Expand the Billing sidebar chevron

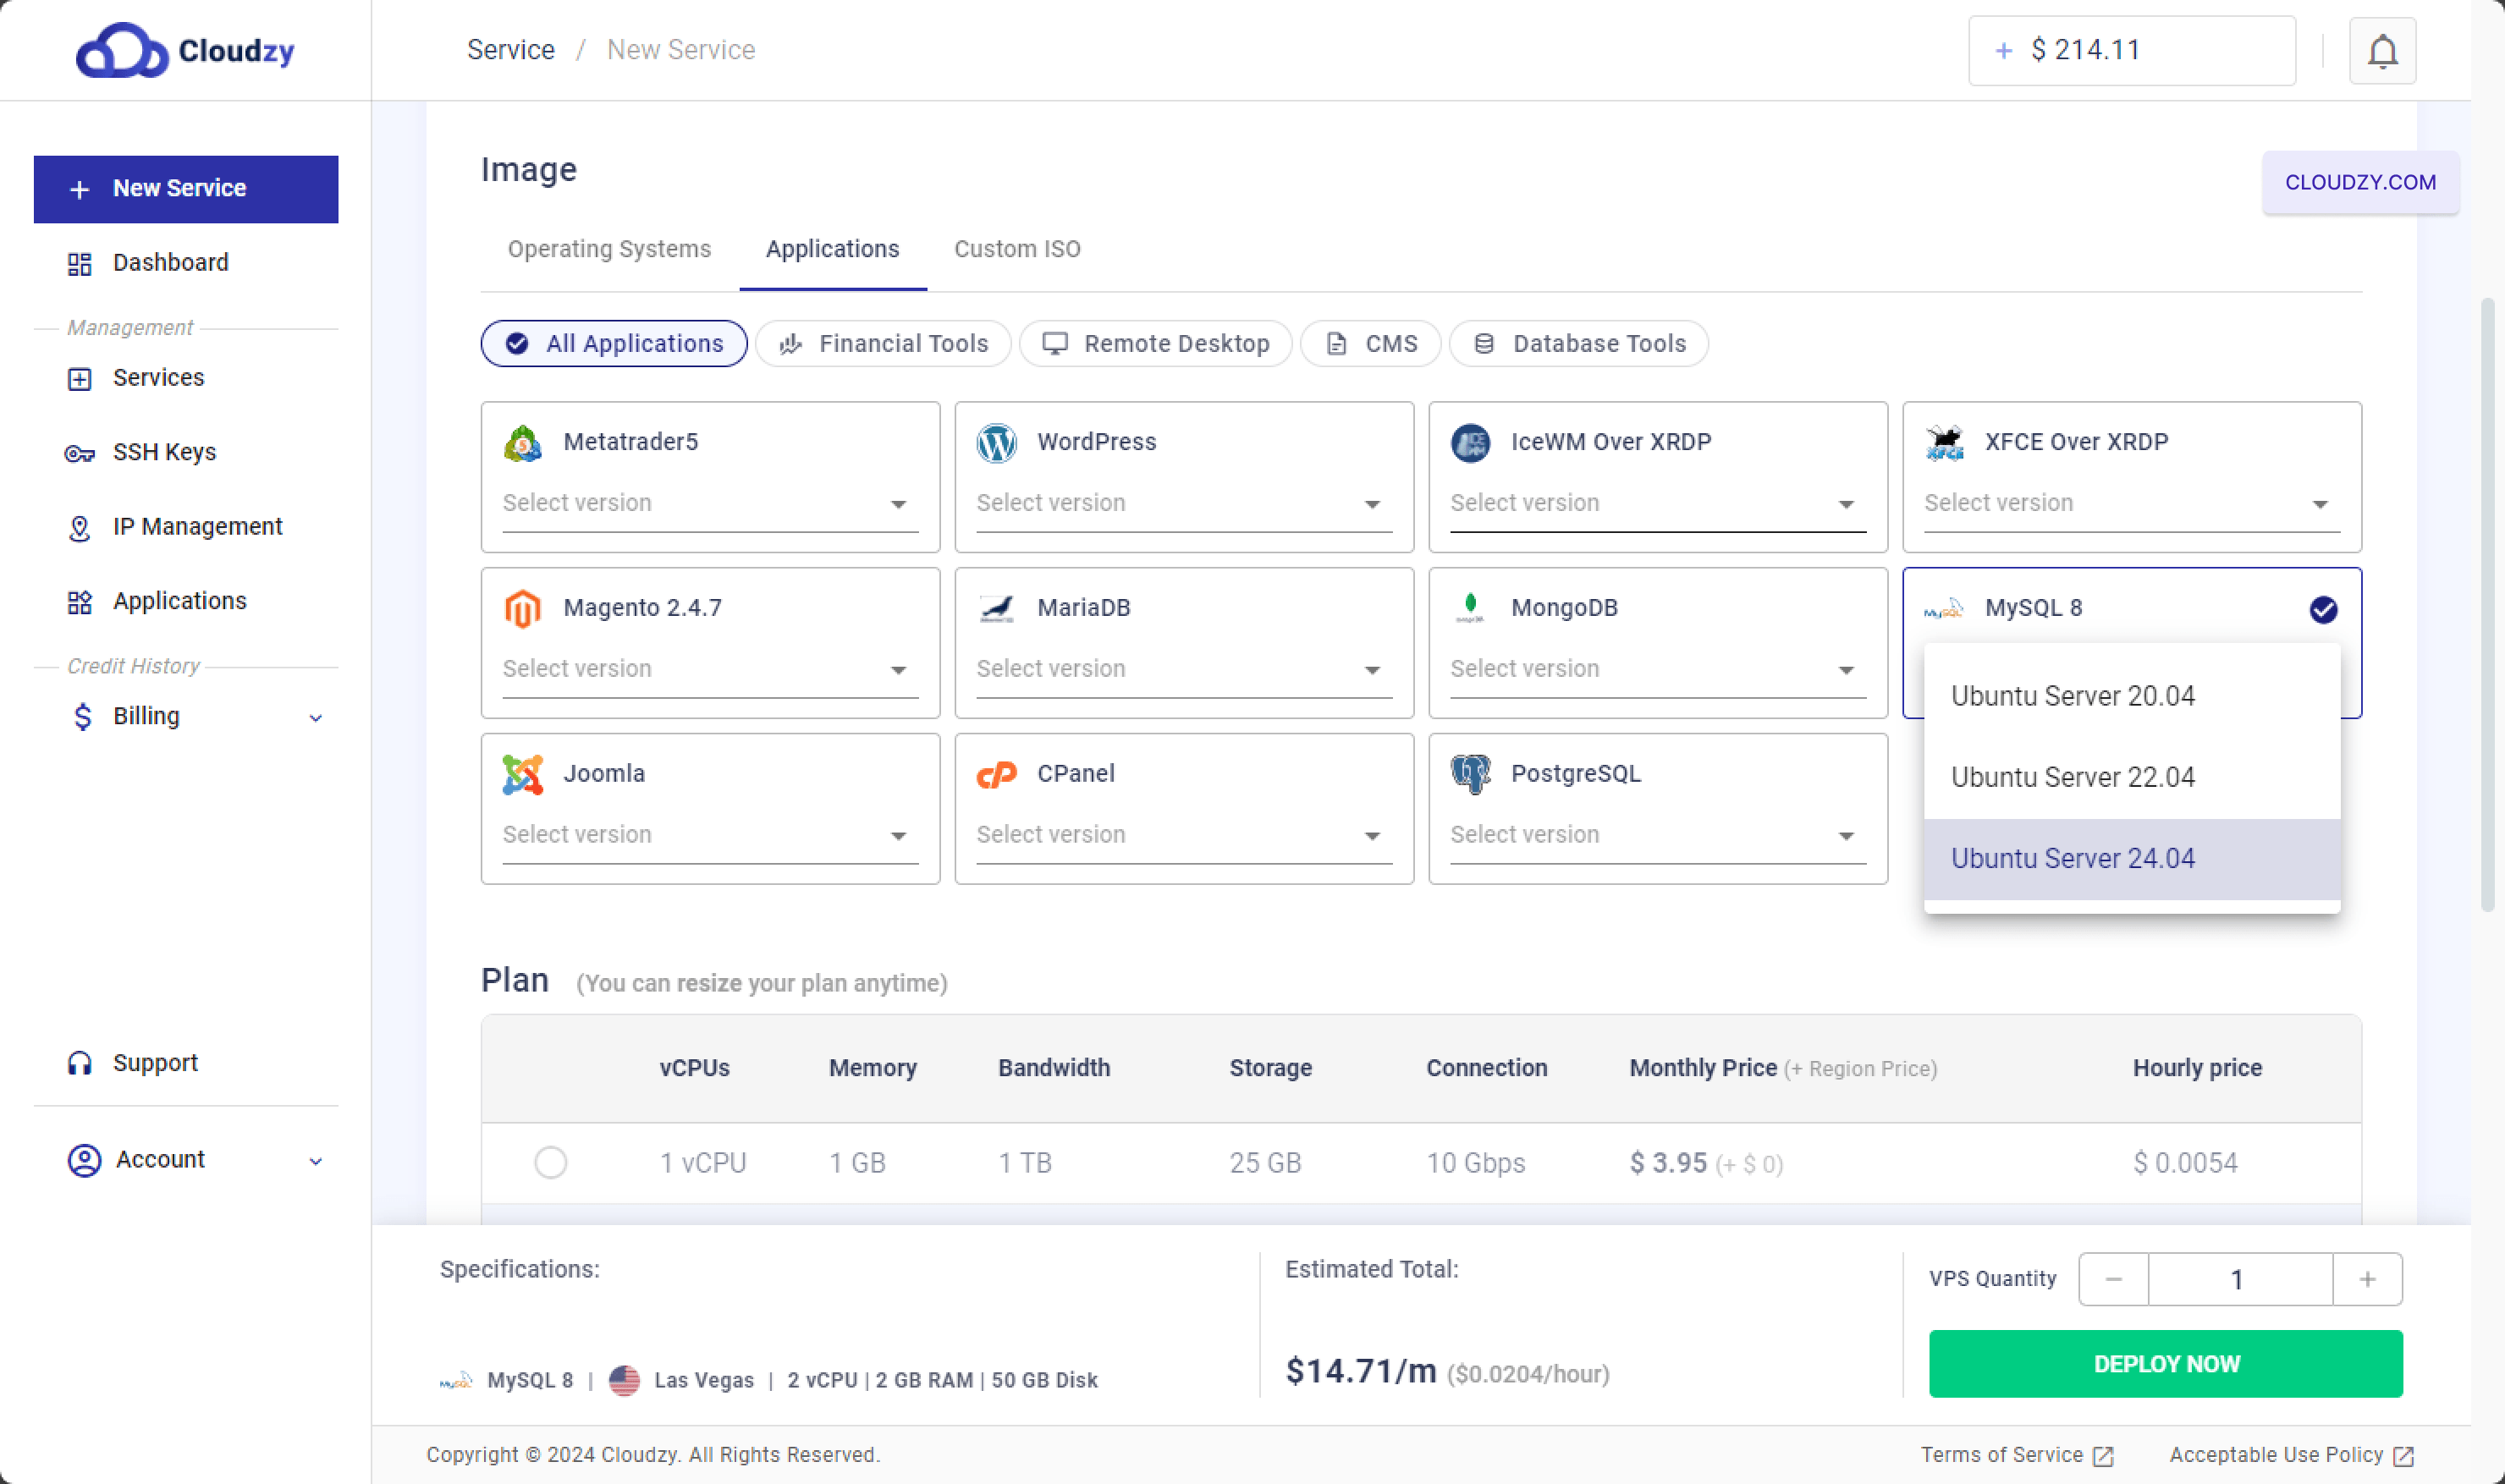pyautogui.click(x=316, y=719)
